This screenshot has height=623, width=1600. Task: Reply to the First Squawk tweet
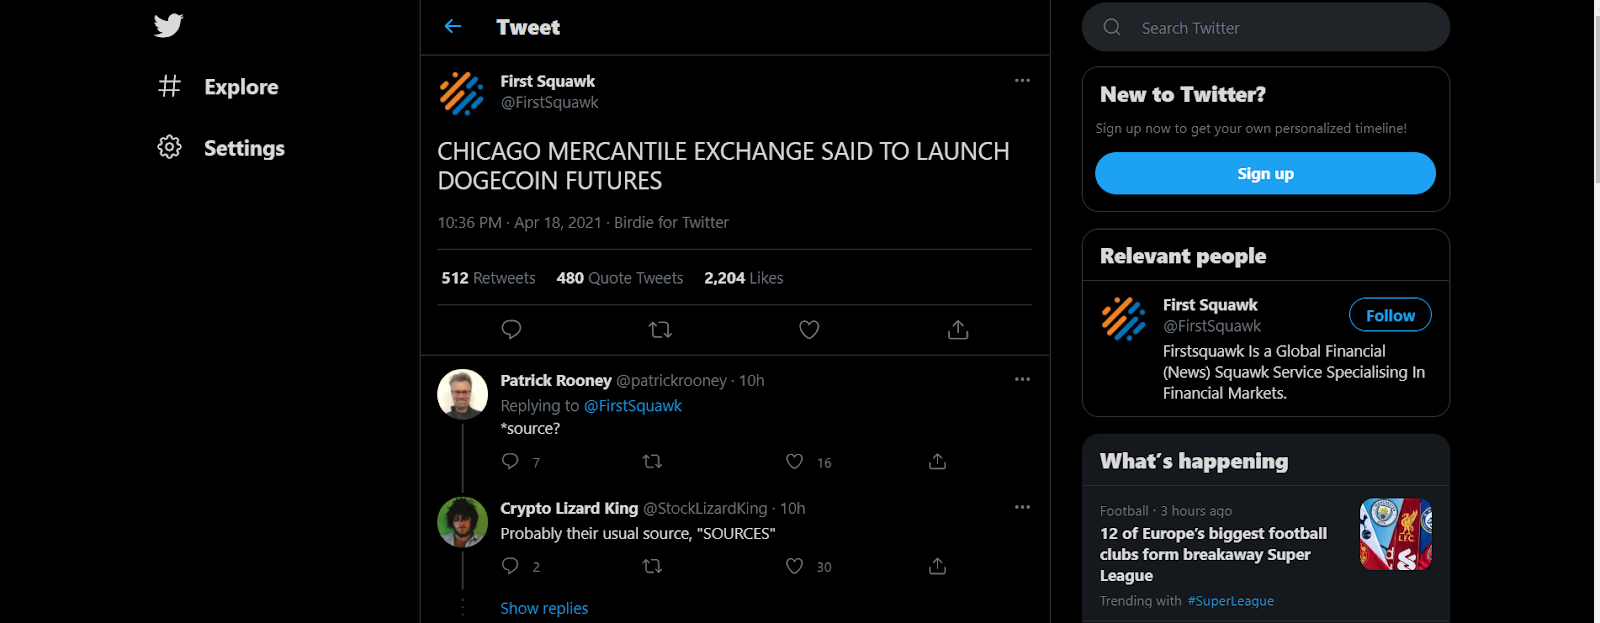pos(511,329)
